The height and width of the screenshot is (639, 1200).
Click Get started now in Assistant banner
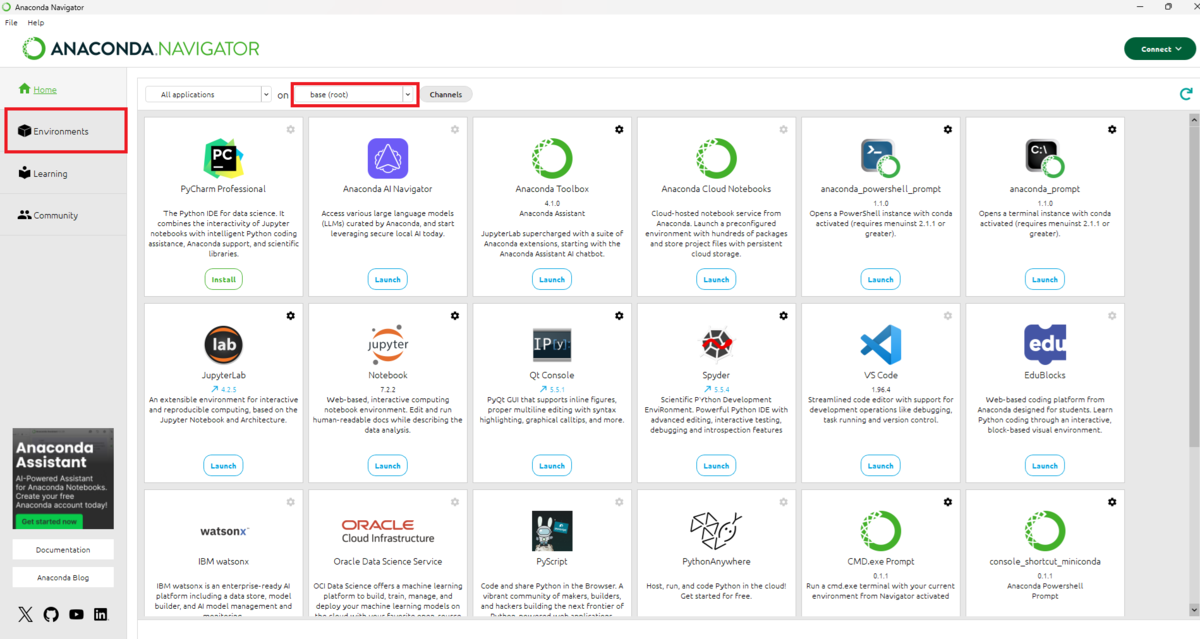[50, 521]
